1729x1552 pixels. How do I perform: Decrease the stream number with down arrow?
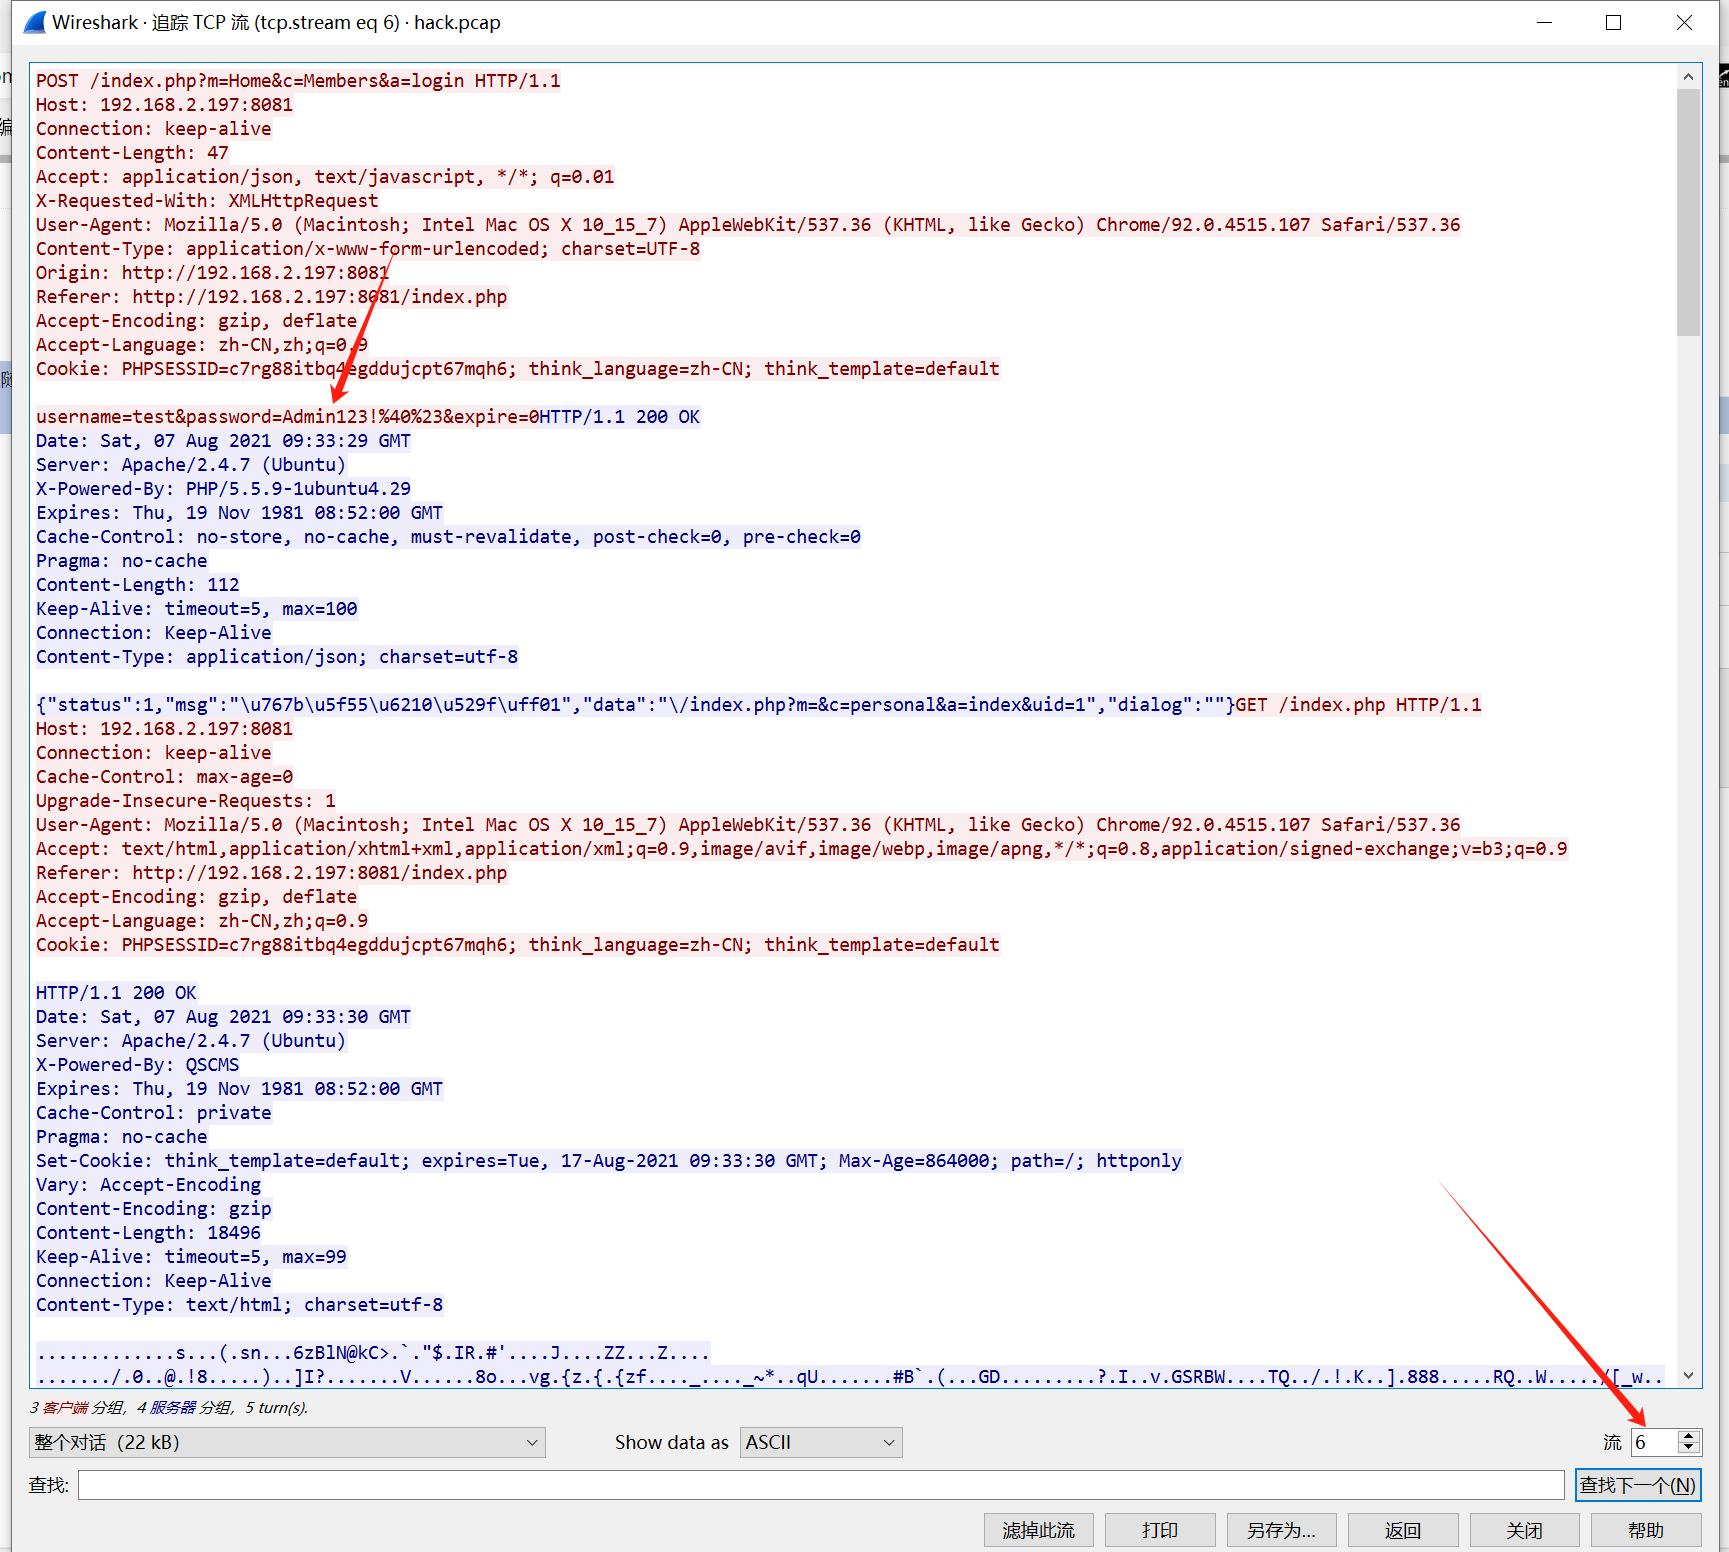click(x=1689, y=1448)
